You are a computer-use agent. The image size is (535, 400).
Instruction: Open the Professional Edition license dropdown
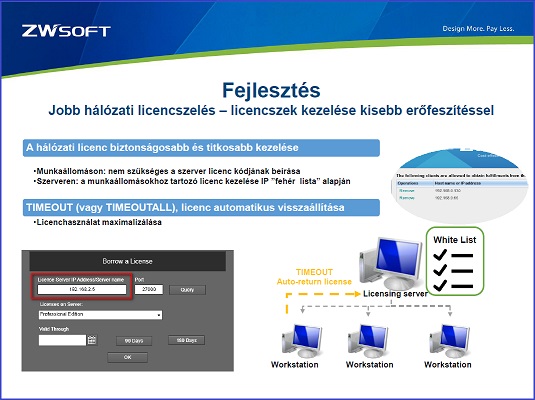tap(100, 315)
